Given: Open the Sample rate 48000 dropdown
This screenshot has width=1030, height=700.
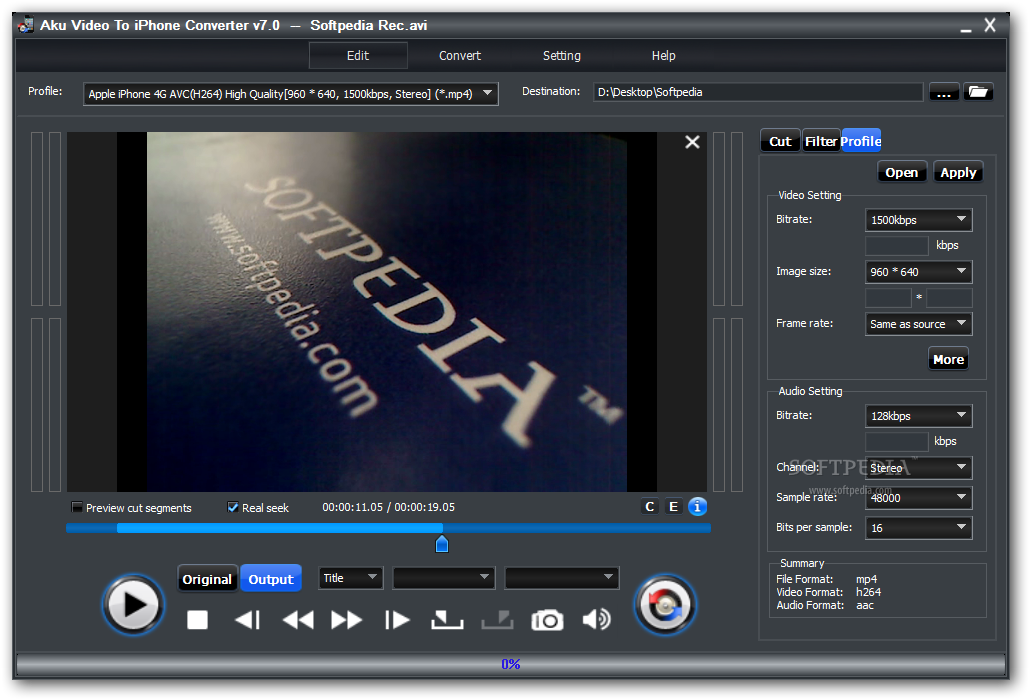Looking at the screenshot, I should point(918,498).
